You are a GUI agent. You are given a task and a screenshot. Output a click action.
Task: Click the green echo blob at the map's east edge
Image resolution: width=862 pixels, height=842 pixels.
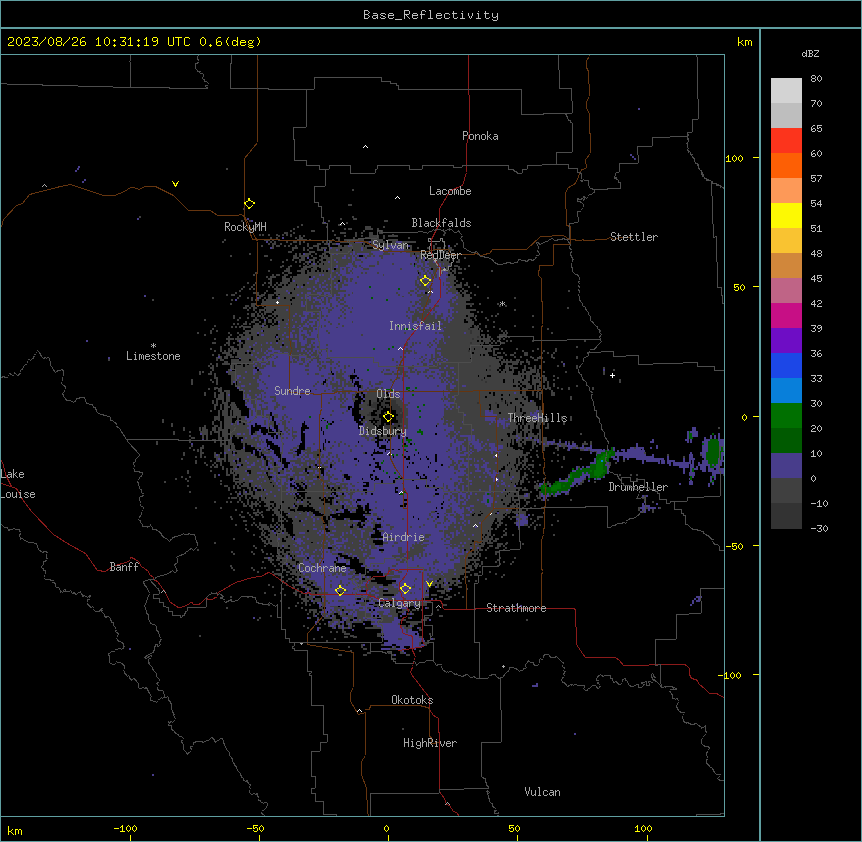(712, 452)
